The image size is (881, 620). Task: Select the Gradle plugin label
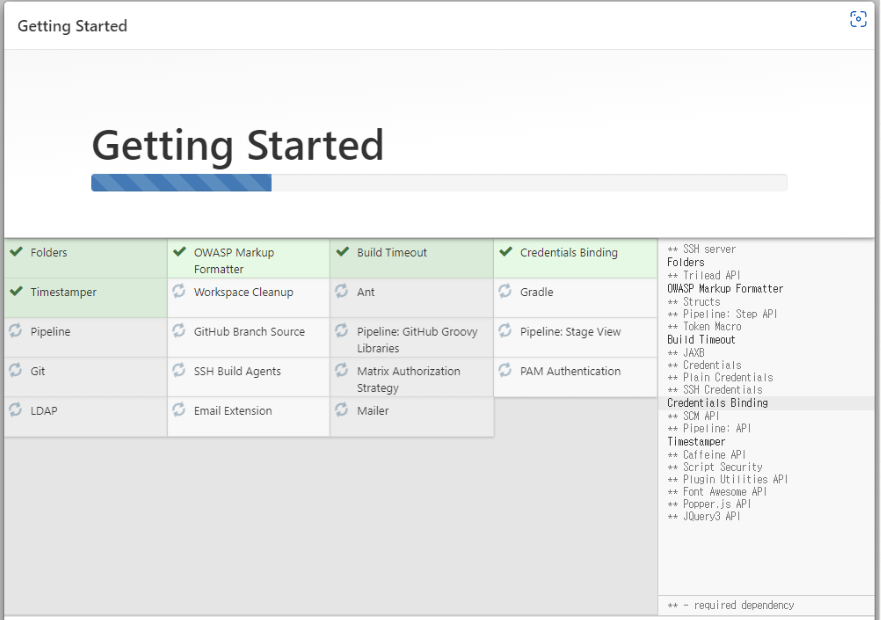click(x=537, y=292)
